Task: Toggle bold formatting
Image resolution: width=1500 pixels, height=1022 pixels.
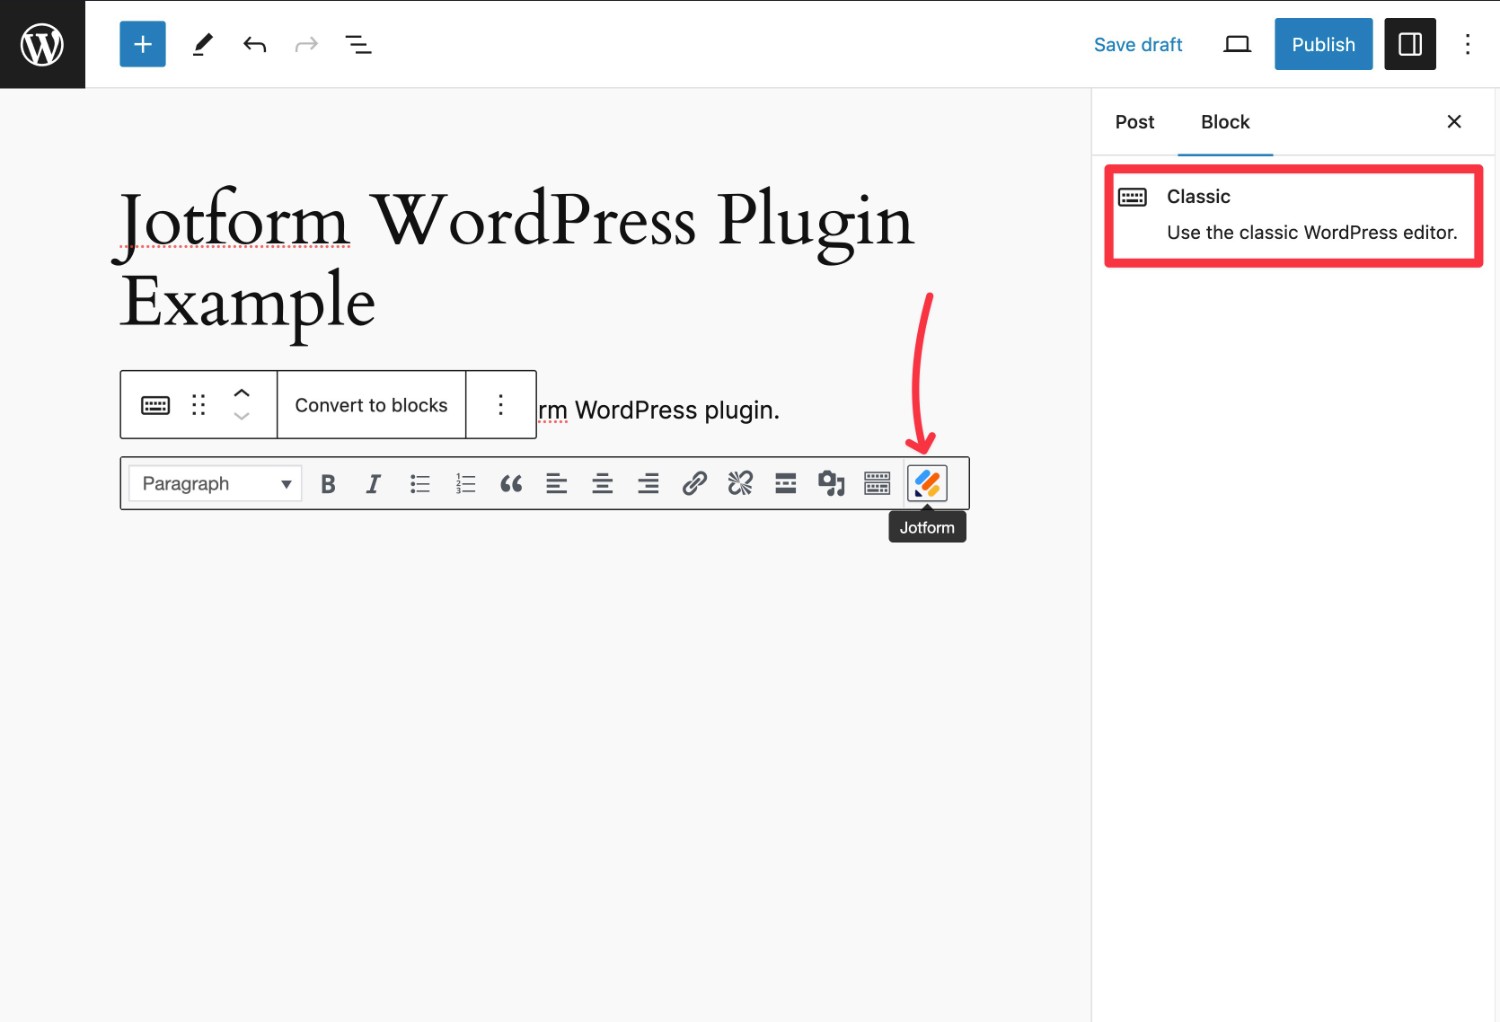Action: pyautogui.click(x=328, y=484)
